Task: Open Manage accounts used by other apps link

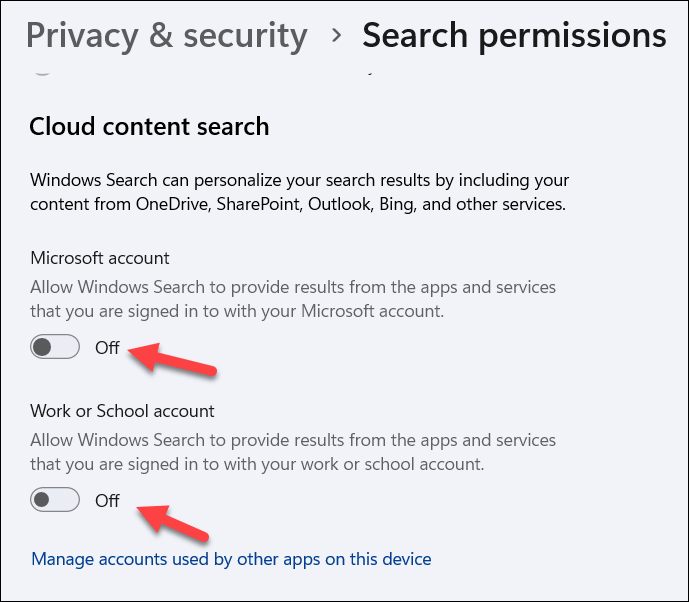Action: point(231,559)
